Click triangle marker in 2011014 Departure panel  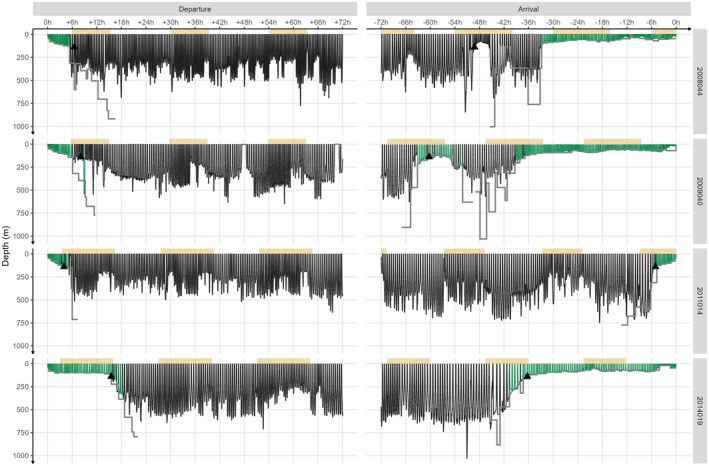tap(64, 266)
